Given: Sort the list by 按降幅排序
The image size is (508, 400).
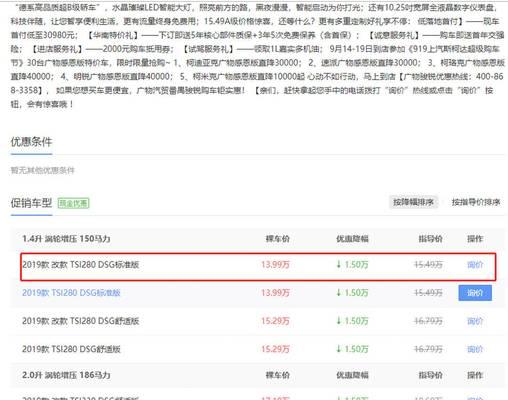Looking at the screenshot, I should [413, 202].
